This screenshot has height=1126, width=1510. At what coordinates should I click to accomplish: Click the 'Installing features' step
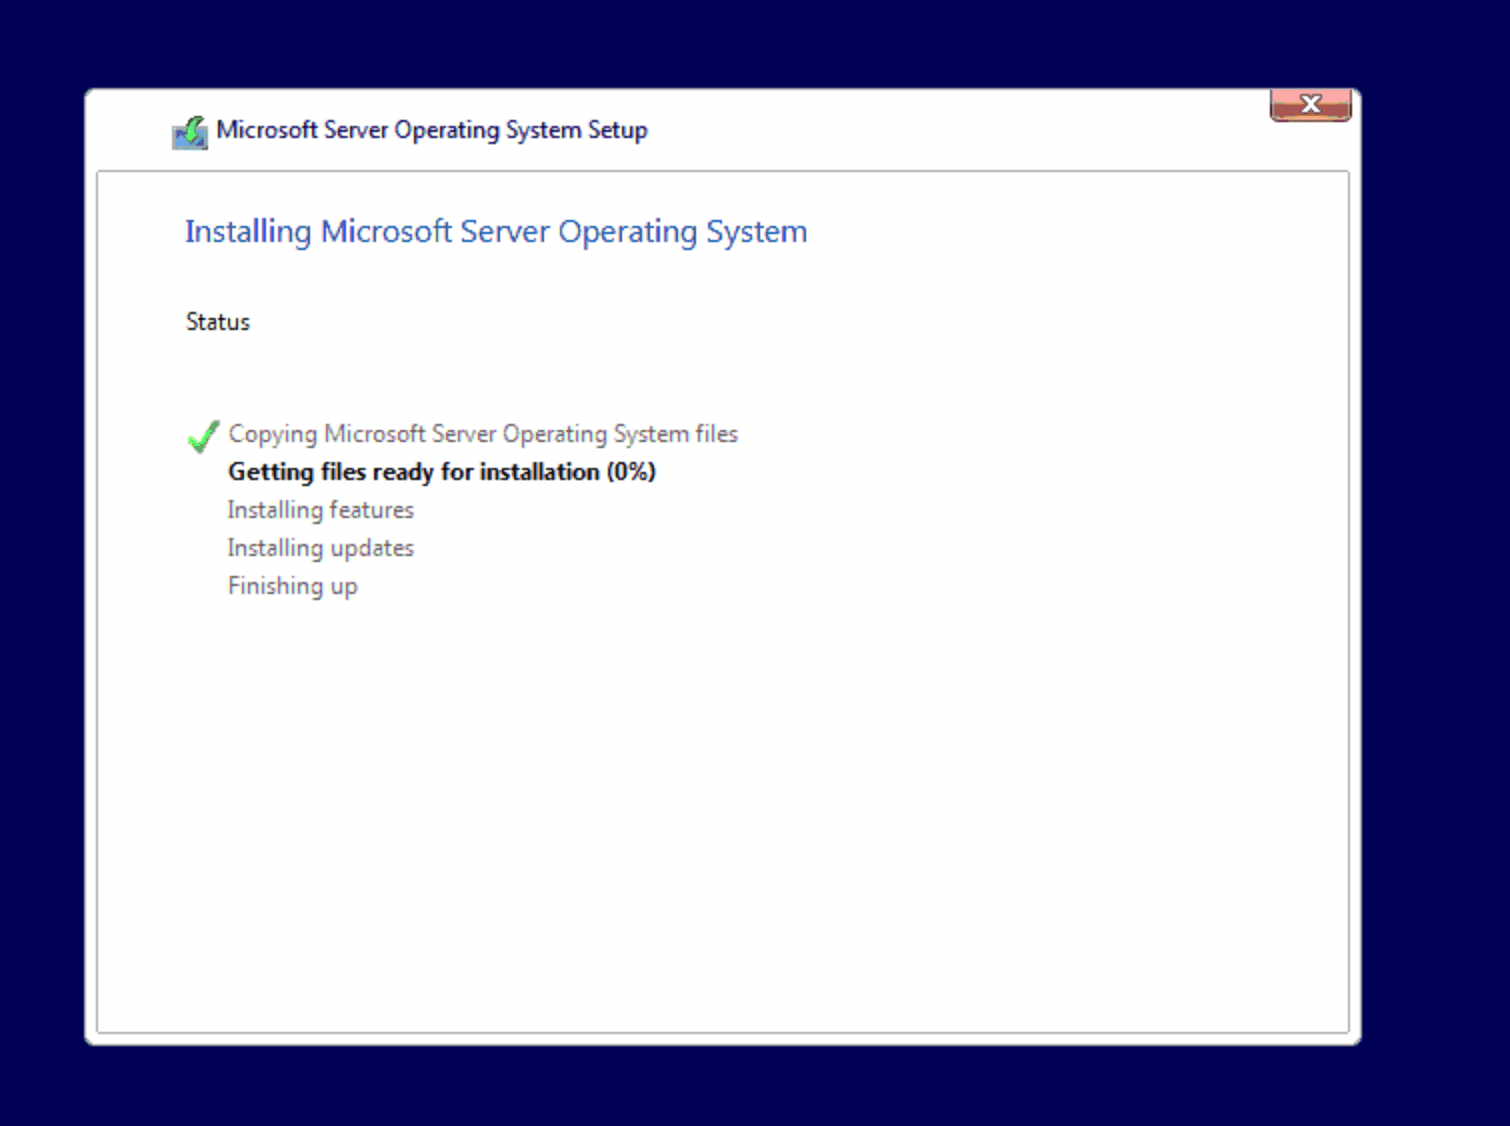point(320,510)
